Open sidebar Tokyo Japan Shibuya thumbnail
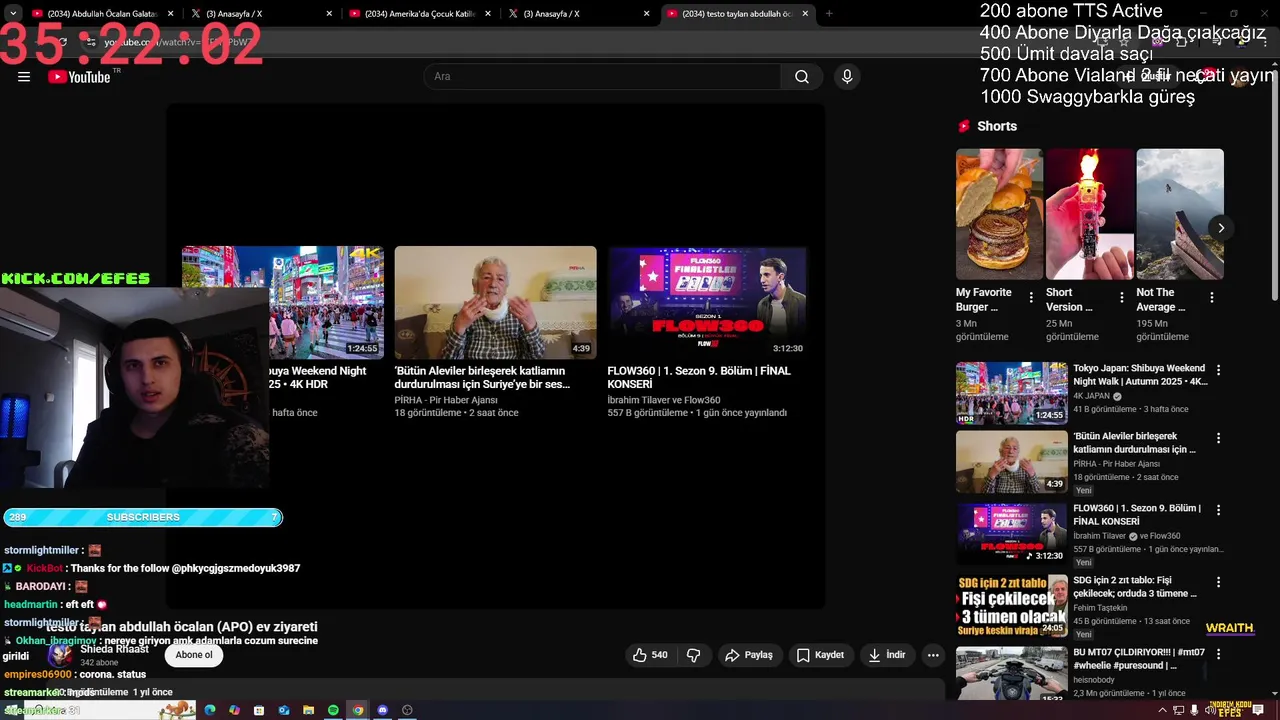Screen dimensions: 1280x720 click(1012, 393)
